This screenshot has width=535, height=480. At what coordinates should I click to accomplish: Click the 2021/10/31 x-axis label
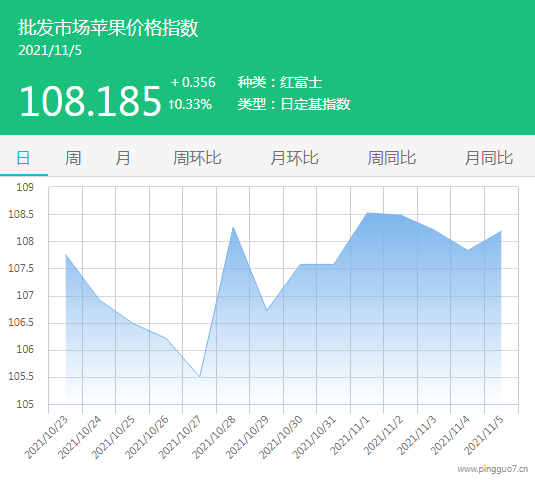coord(314,437)
